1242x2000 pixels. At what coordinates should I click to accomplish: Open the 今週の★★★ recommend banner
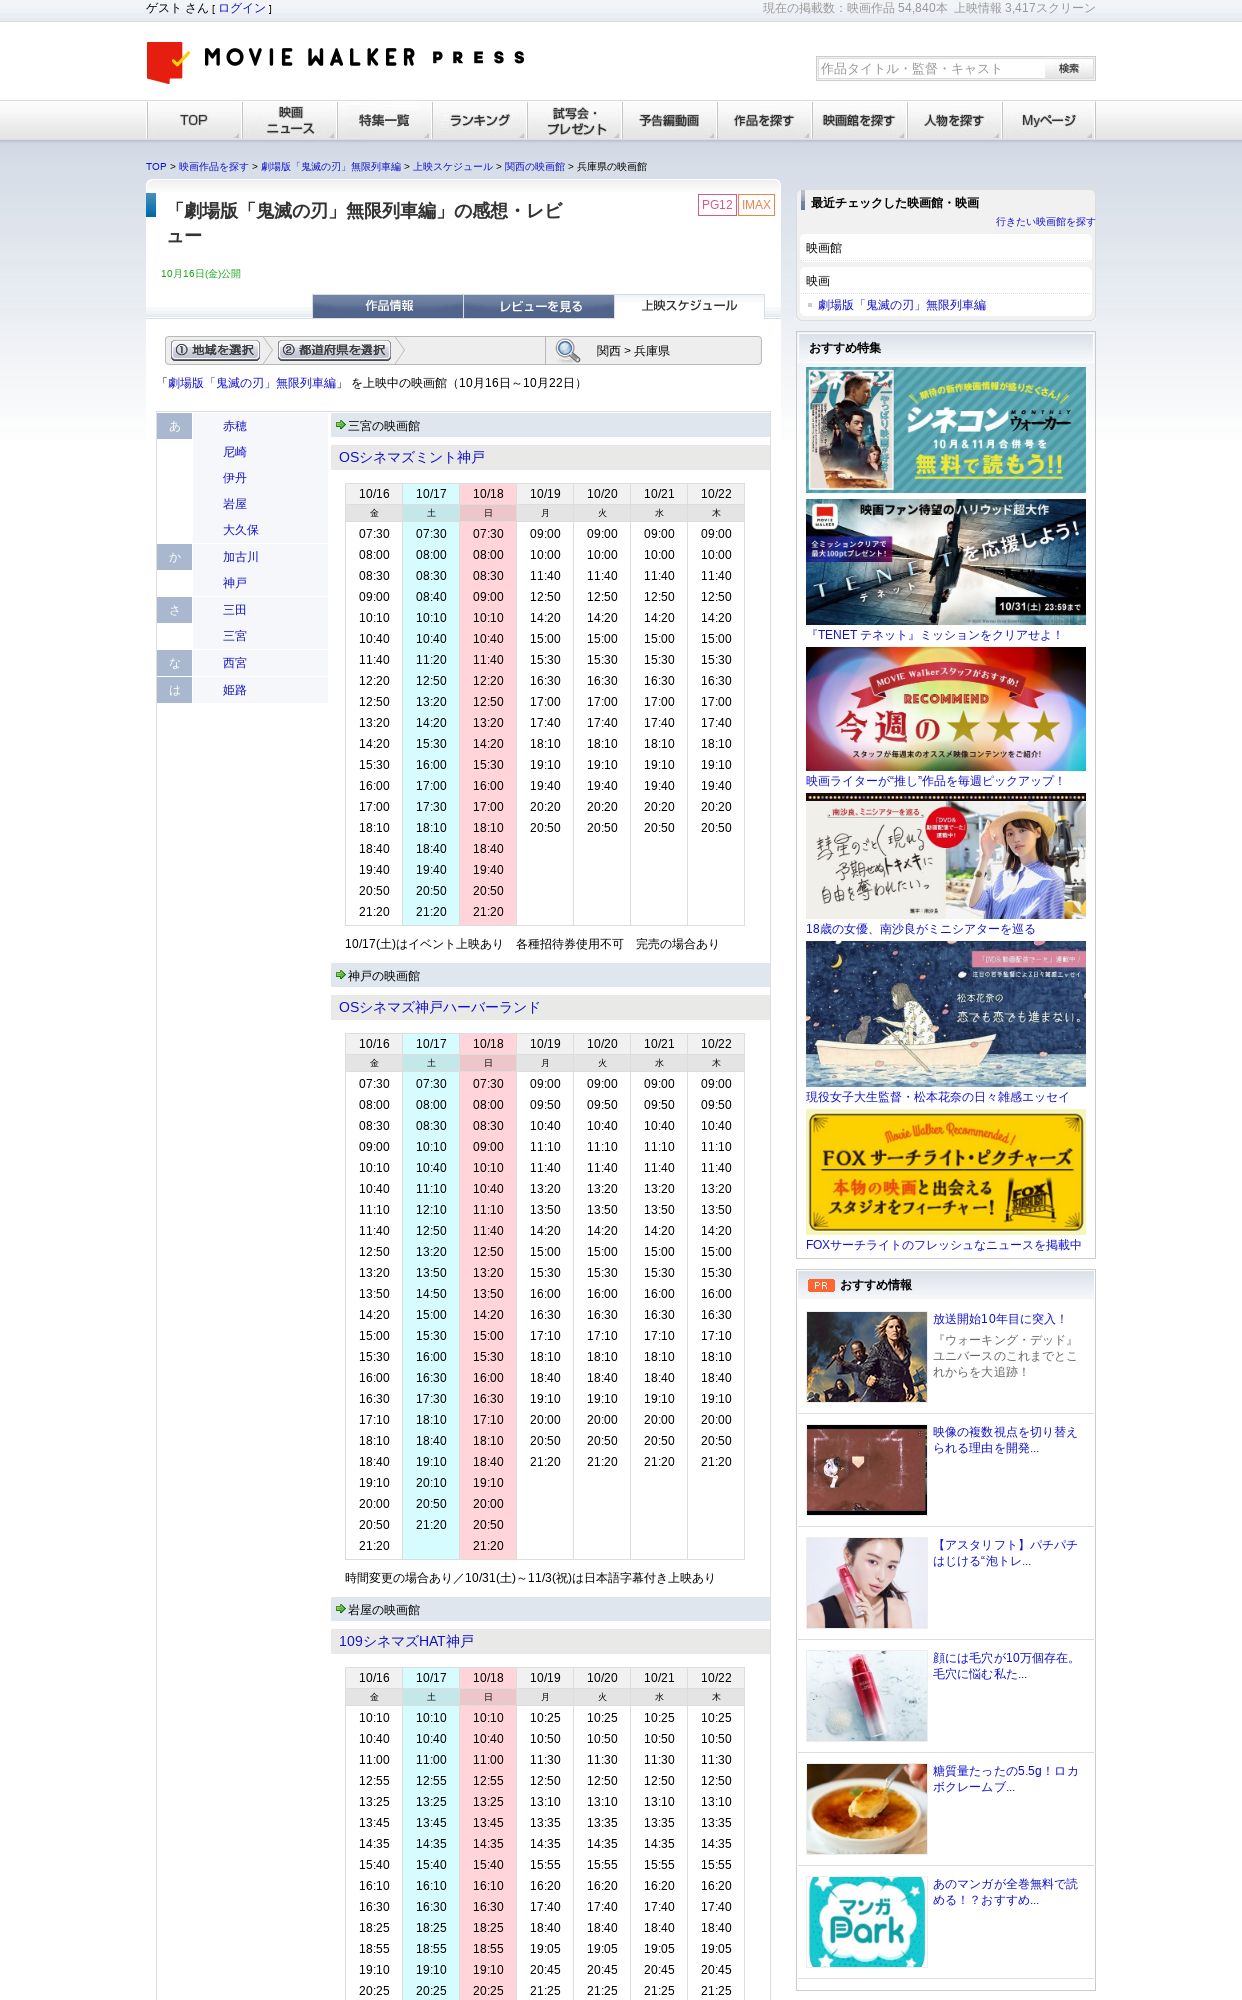[x=946, y=709]
